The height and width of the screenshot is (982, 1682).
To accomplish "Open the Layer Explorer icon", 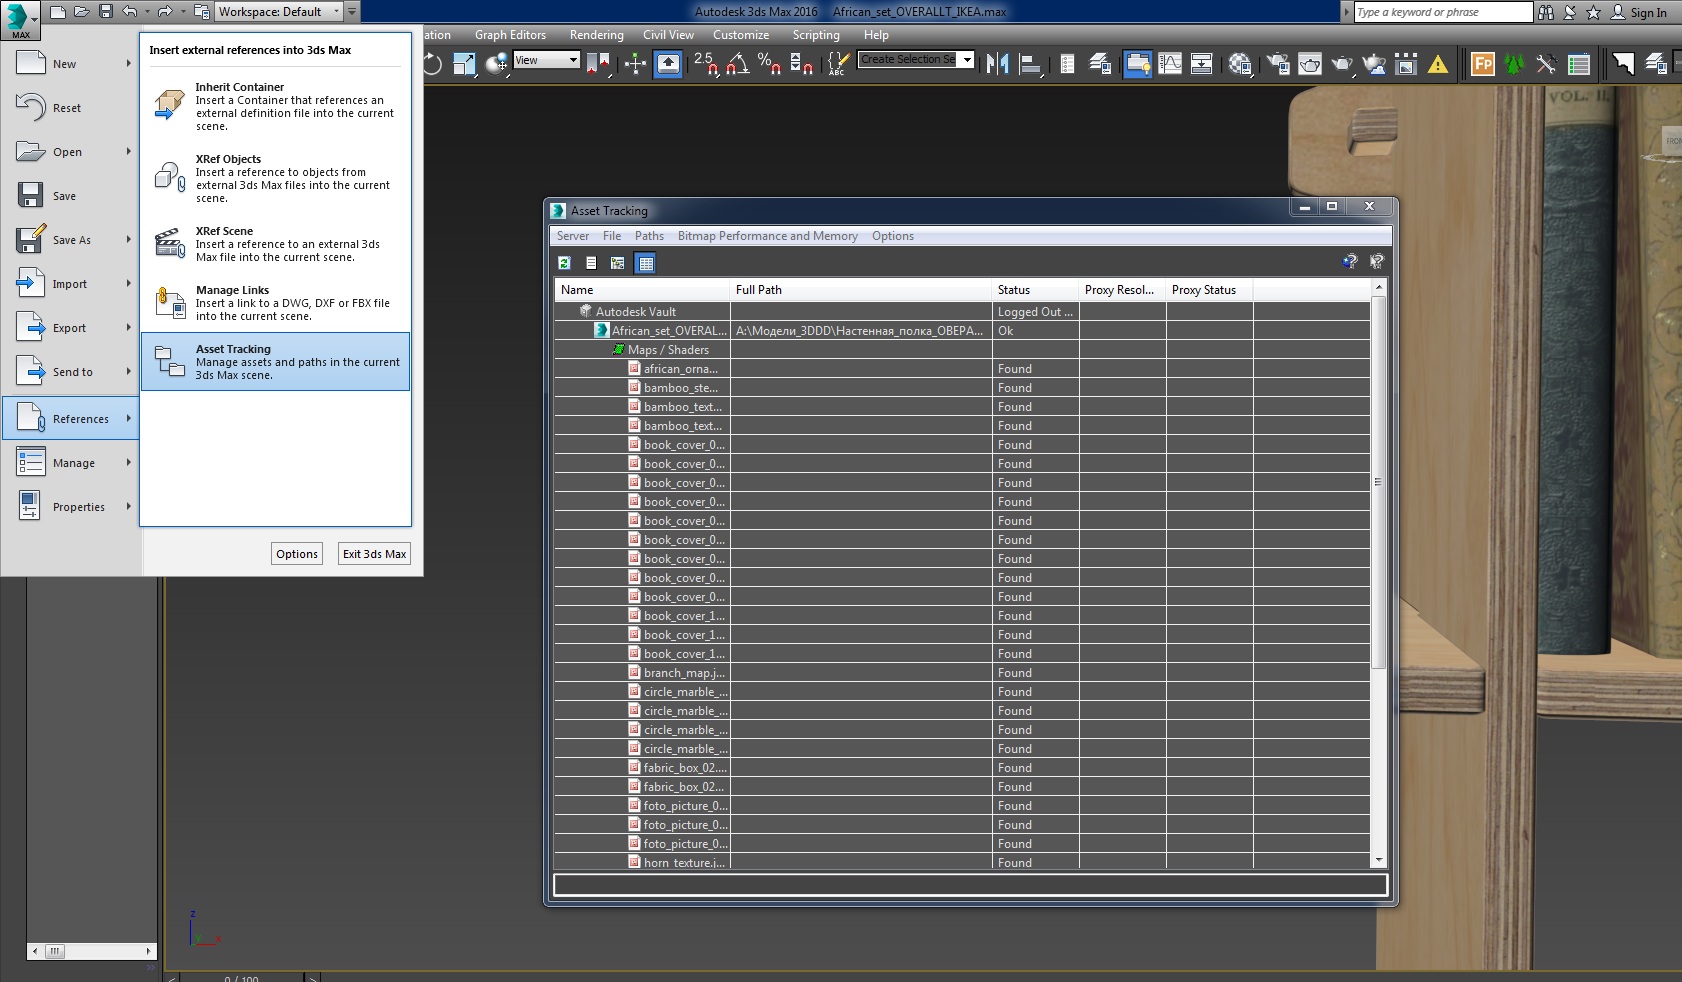I will tap(1100, 64).
